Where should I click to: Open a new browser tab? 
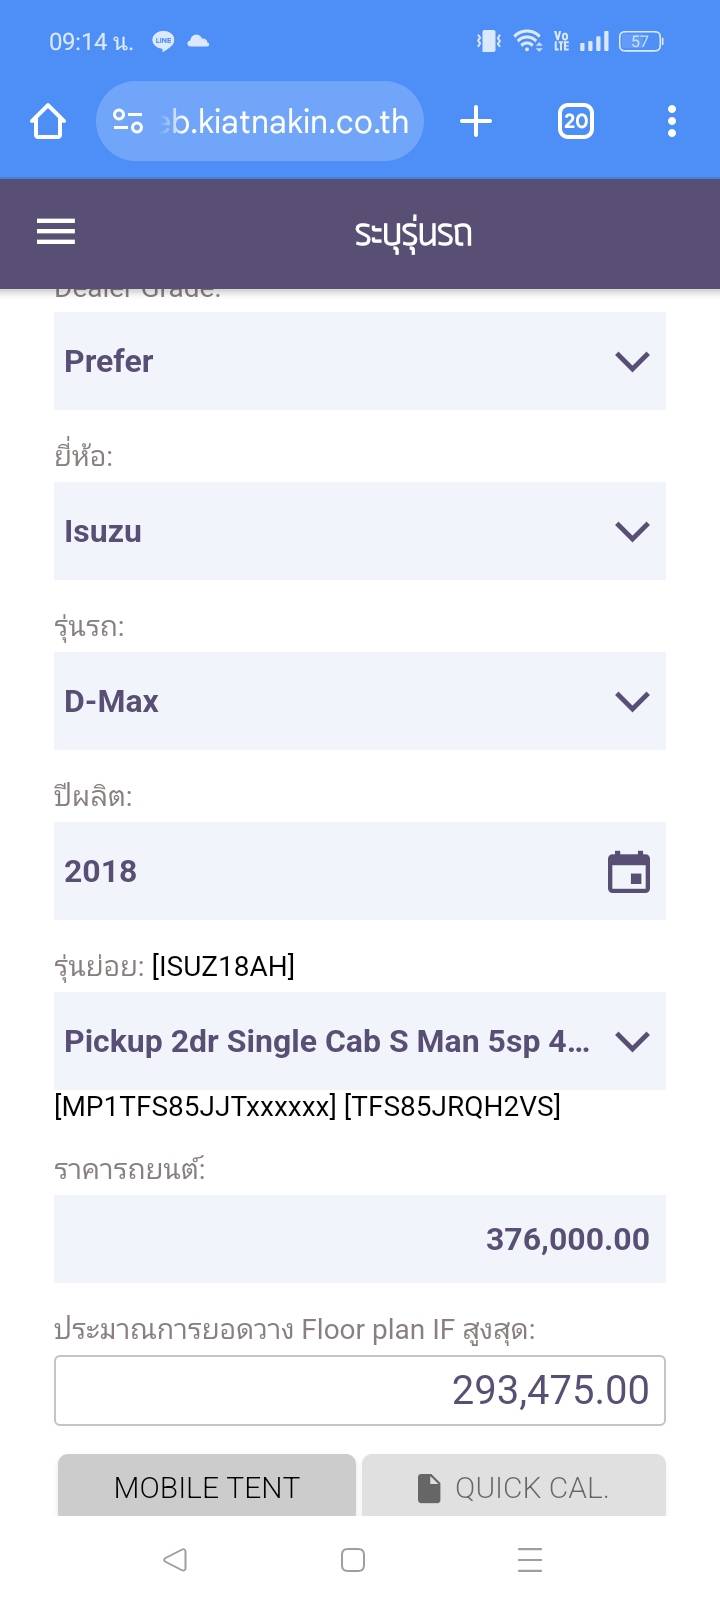coord(476,122)
